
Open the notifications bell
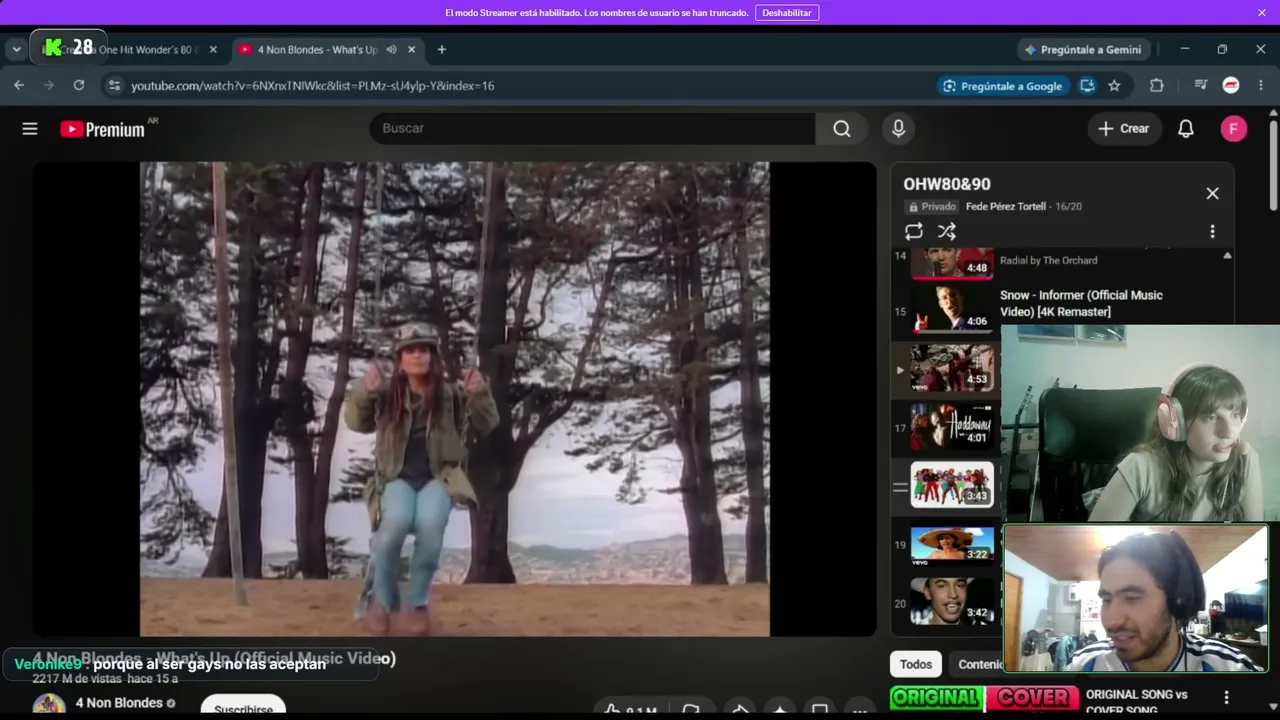pyautogui.click(x=1186, y=129)
